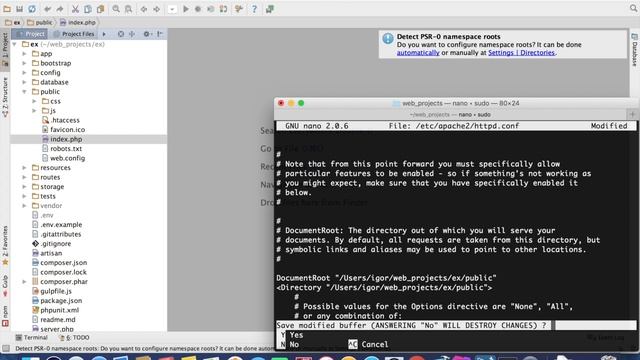
Task: Collapse the public folder
Action: [x=24, y=91]
